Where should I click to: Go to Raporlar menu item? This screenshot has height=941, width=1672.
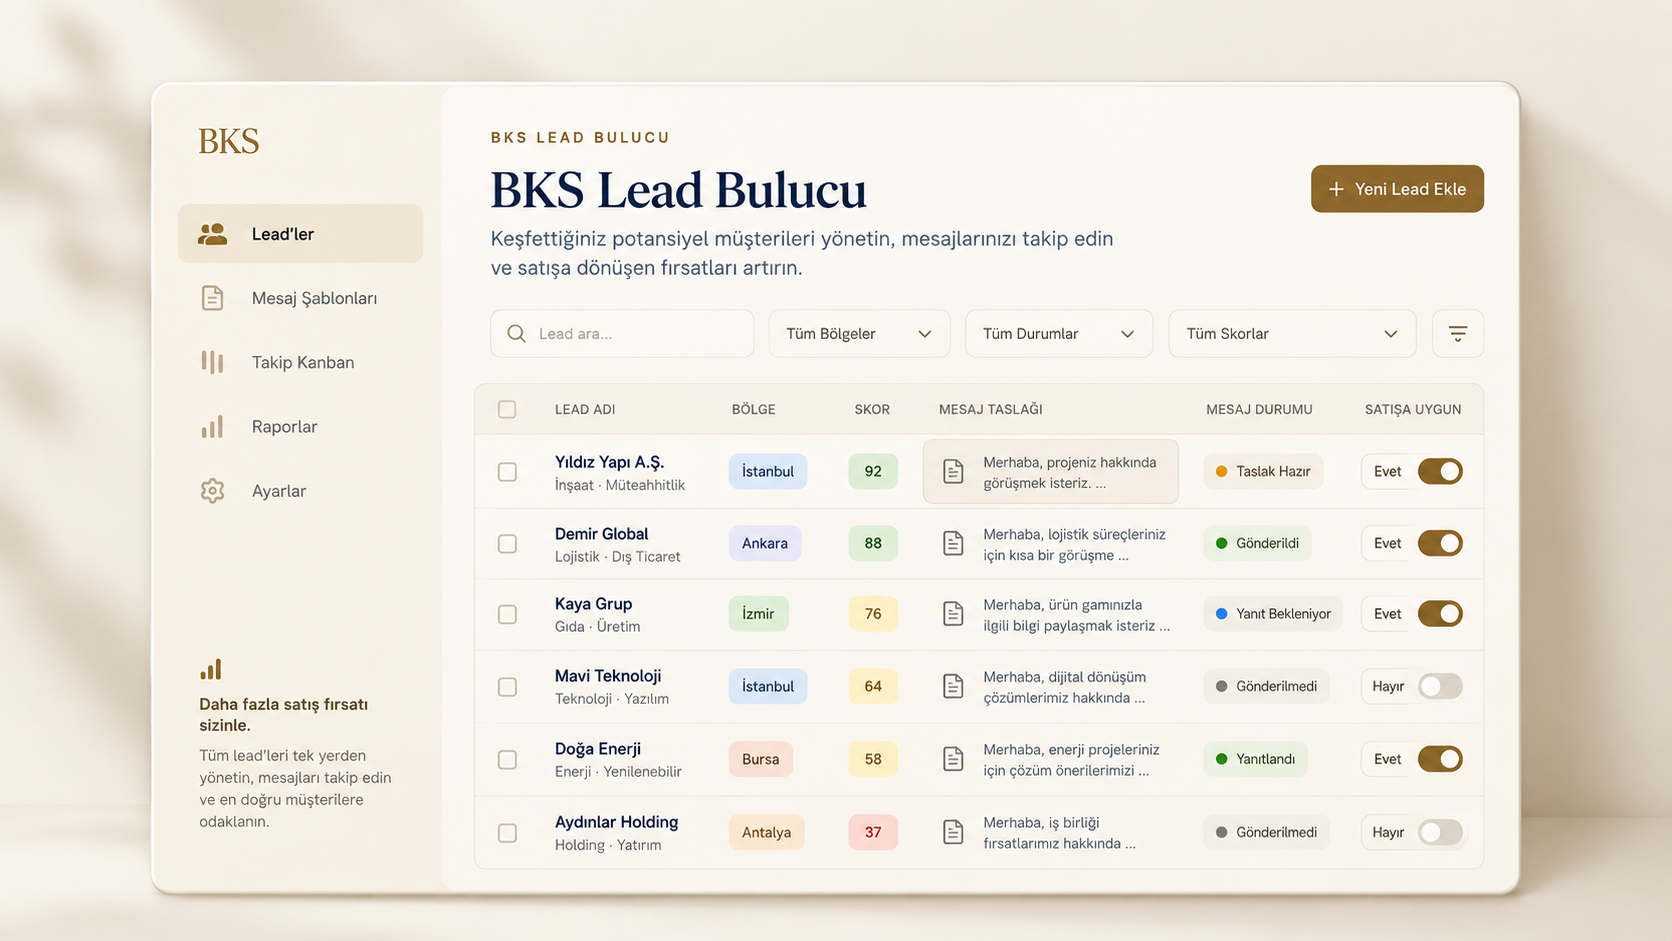tap(300, 426)
